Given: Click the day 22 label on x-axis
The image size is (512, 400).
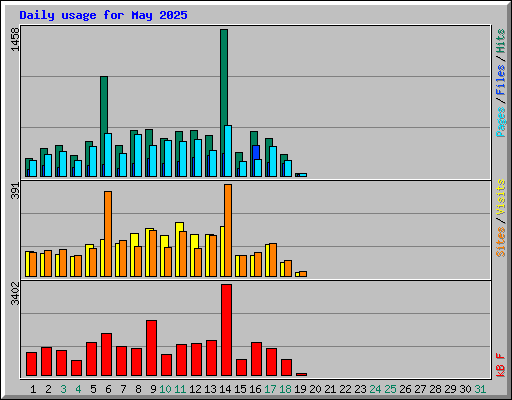Looking at the screenshot, I should pos(345,389).
